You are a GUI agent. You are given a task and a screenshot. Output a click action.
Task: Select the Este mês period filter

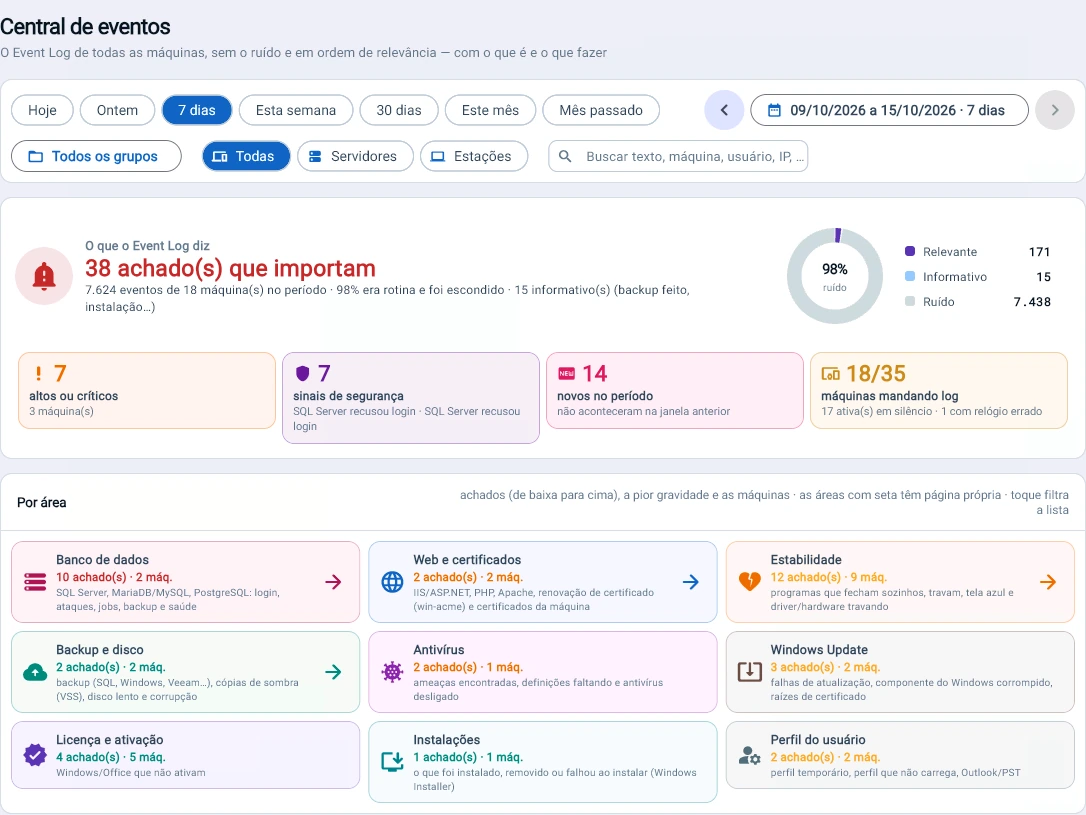tap(490, 110)
